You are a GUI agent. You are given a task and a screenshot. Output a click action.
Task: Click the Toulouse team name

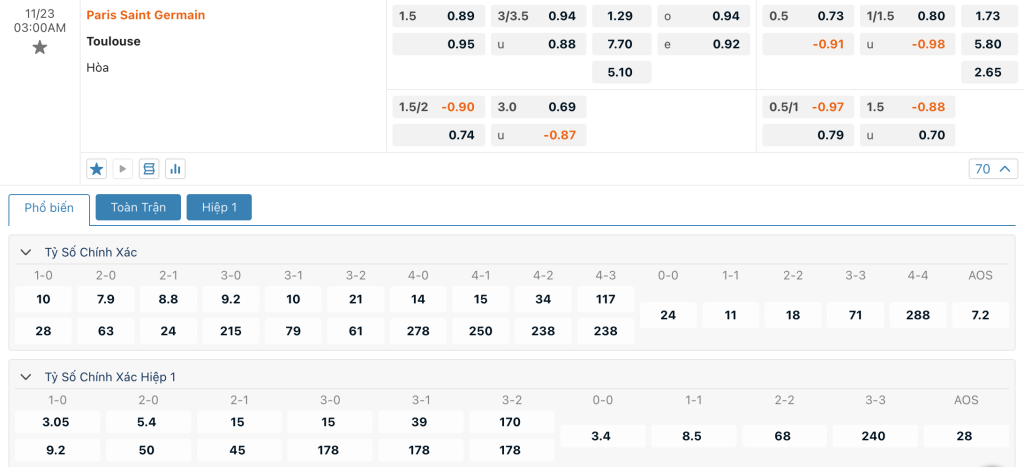(113, 42)
